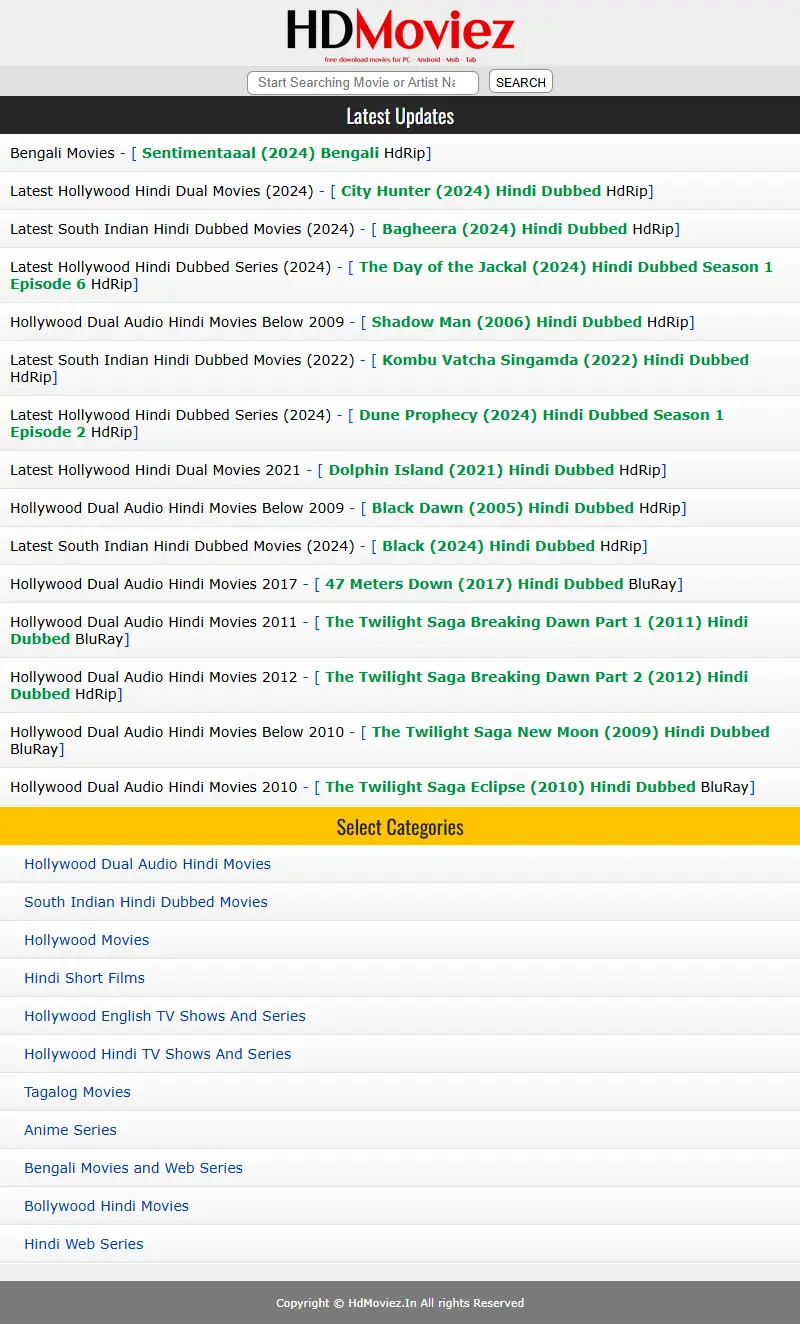Click the SEARCH button
800x1324 pixels.
(x=521, y=82)
